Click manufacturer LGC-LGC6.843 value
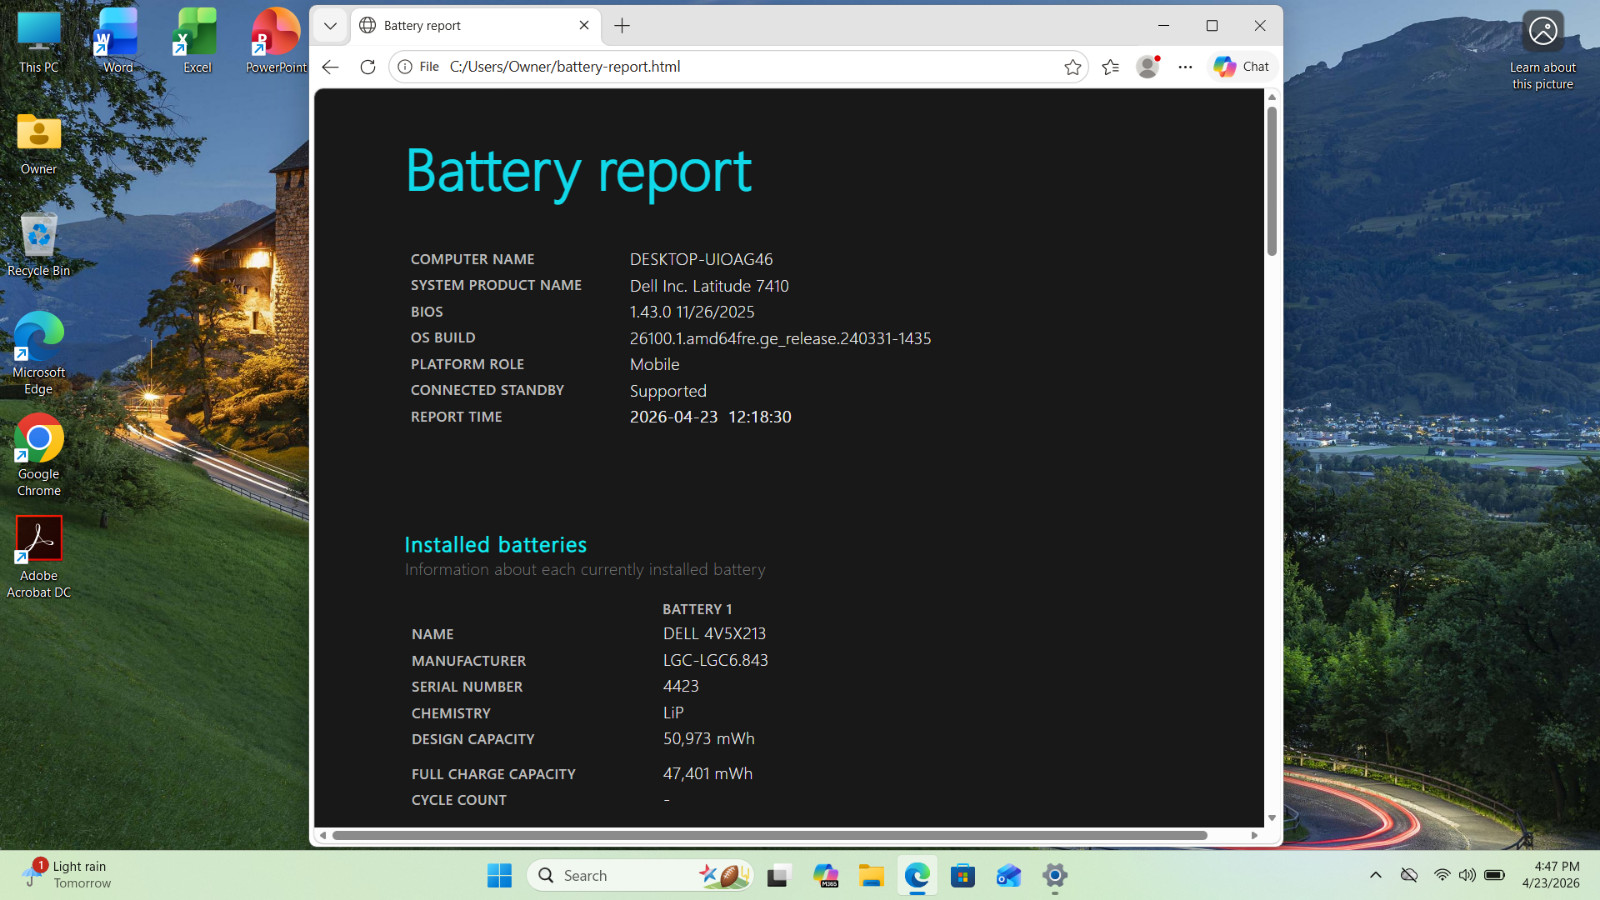 (715, 660)
